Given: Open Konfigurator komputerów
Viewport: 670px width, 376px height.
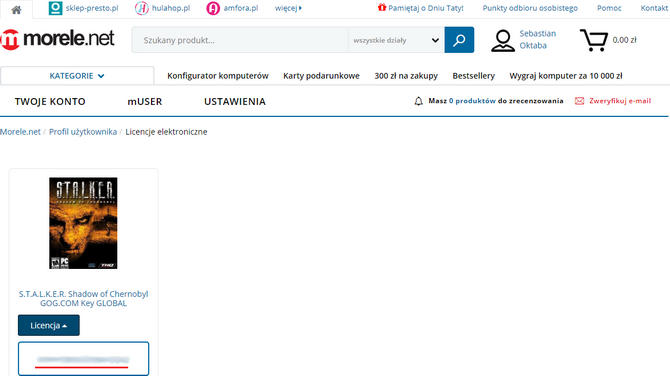Looking at the screenshot, I should [x=217, y=76].
